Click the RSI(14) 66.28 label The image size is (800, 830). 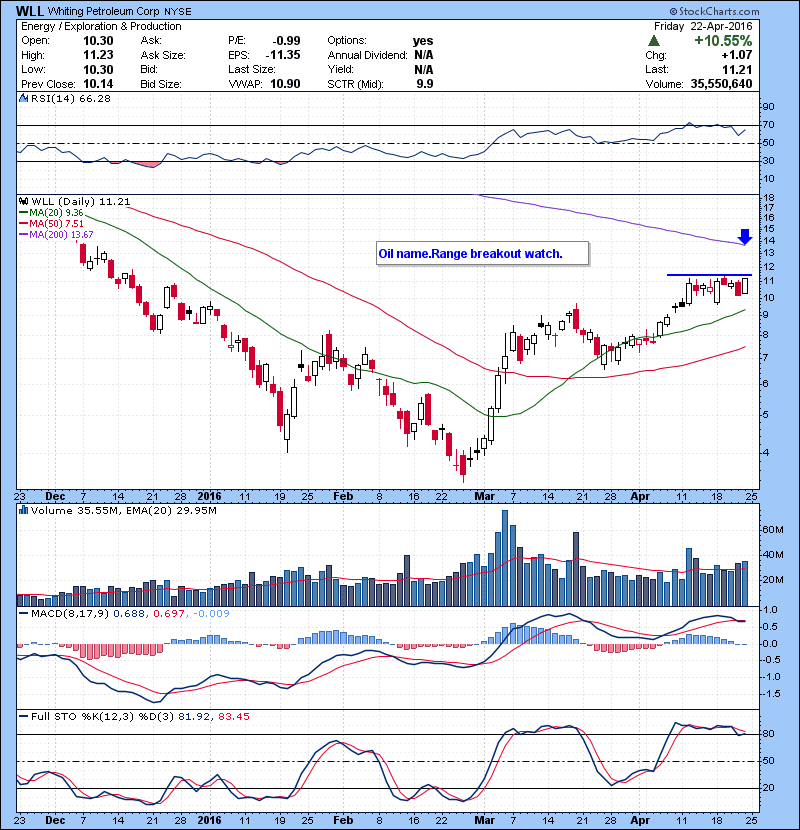[71, 98]
